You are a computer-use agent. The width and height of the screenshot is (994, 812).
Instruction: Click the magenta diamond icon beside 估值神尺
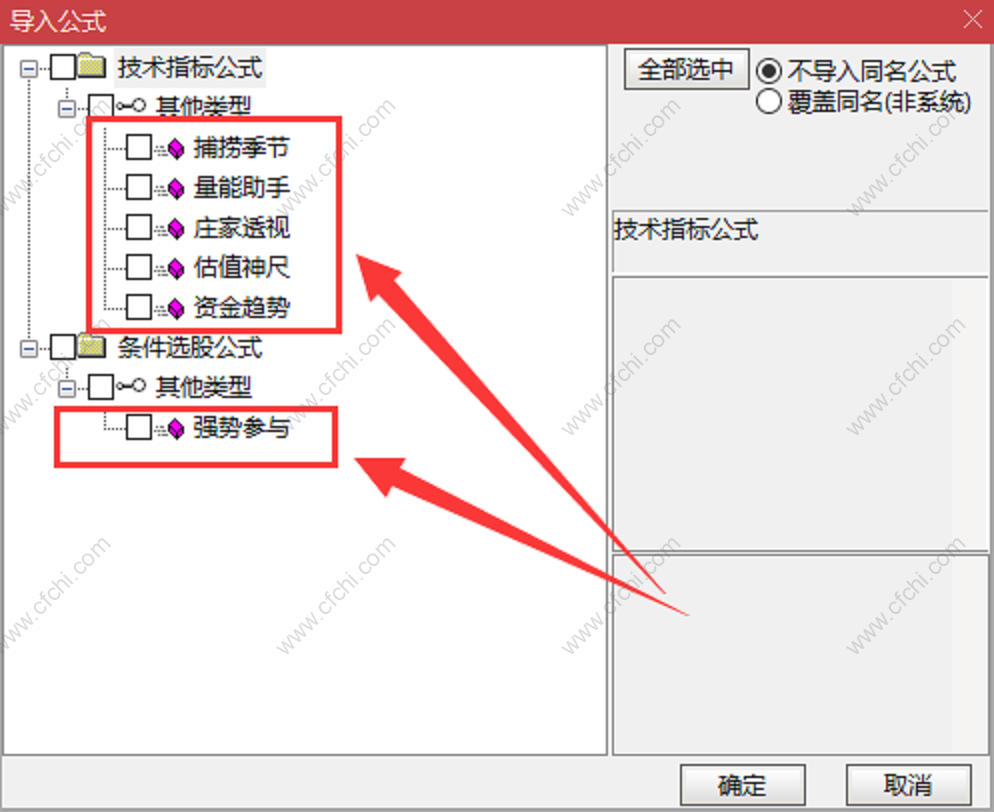(x=176, y=269)
